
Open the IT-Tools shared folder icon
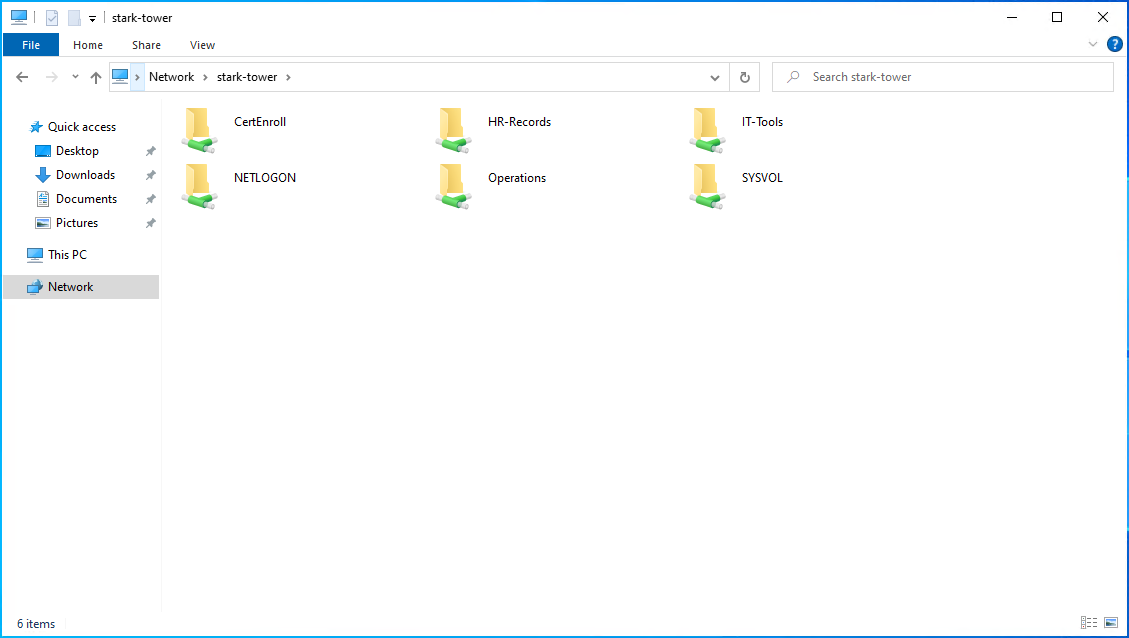(x=707, y=130)
